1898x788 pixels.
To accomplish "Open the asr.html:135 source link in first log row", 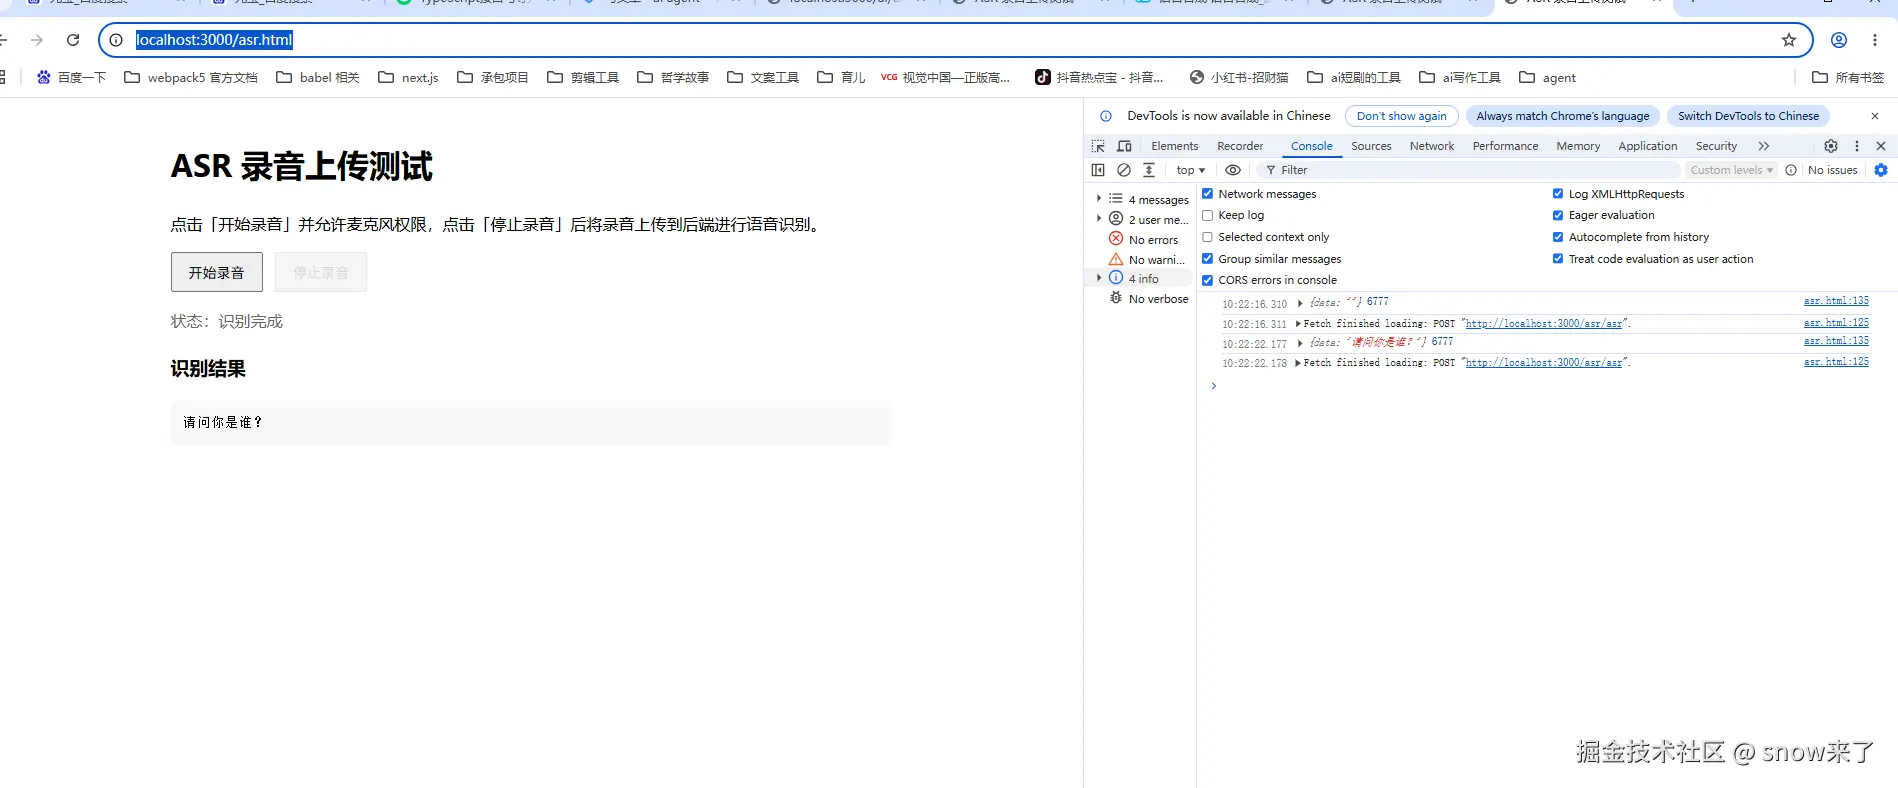I will pyautogui.click(x=1836, y=301).
